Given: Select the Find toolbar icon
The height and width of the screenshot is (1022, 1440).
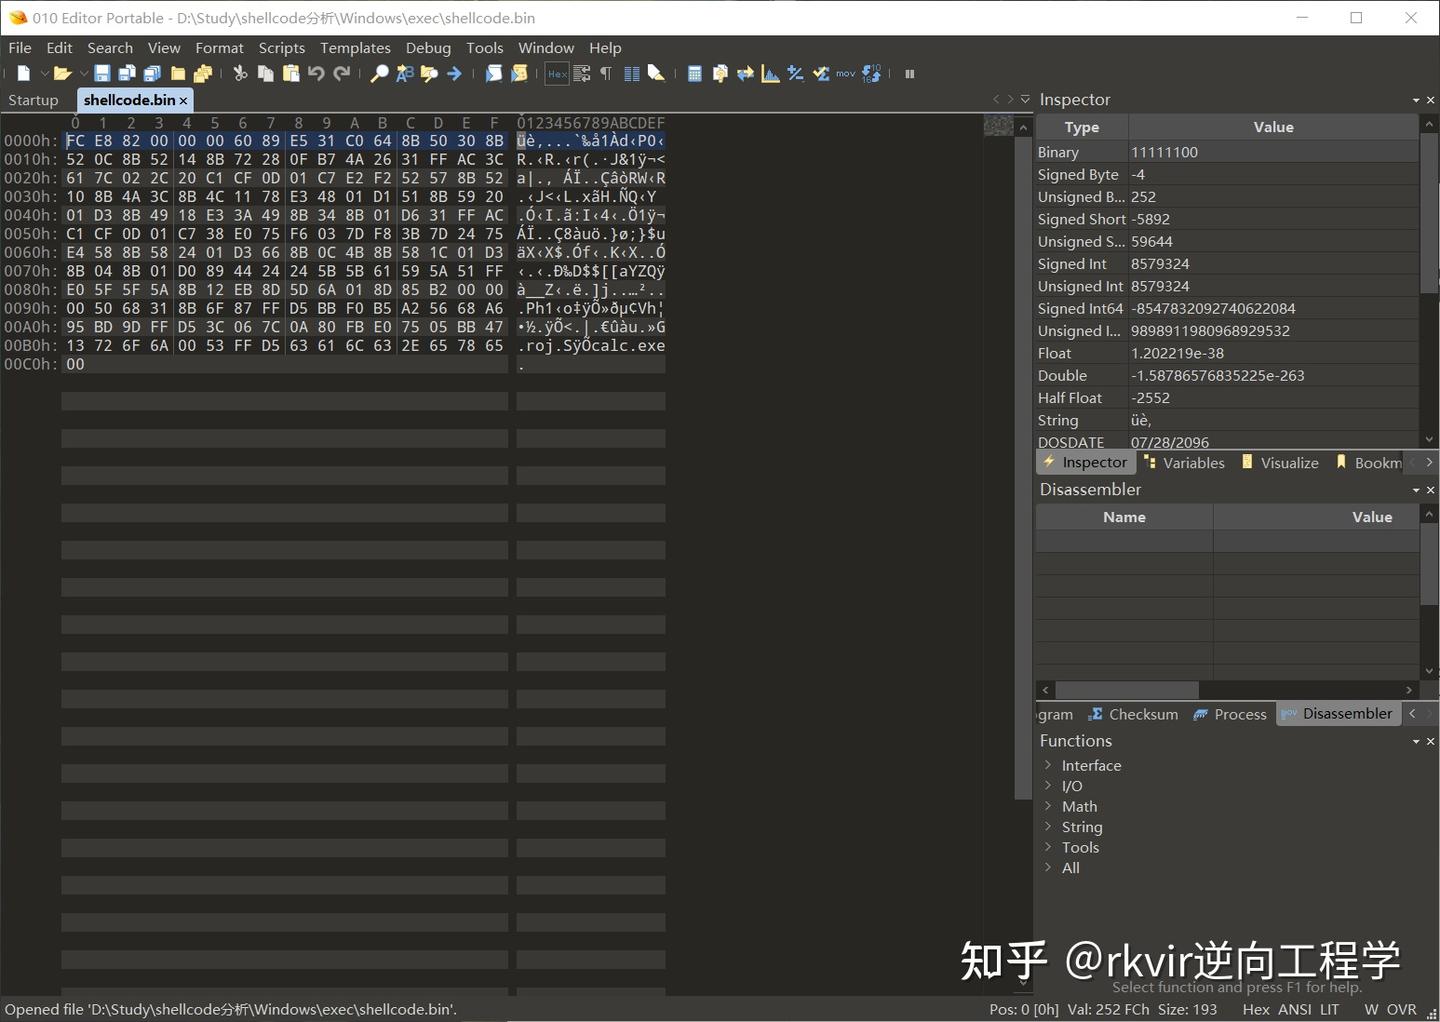Looking at the screenshot, I should (381, 73).
